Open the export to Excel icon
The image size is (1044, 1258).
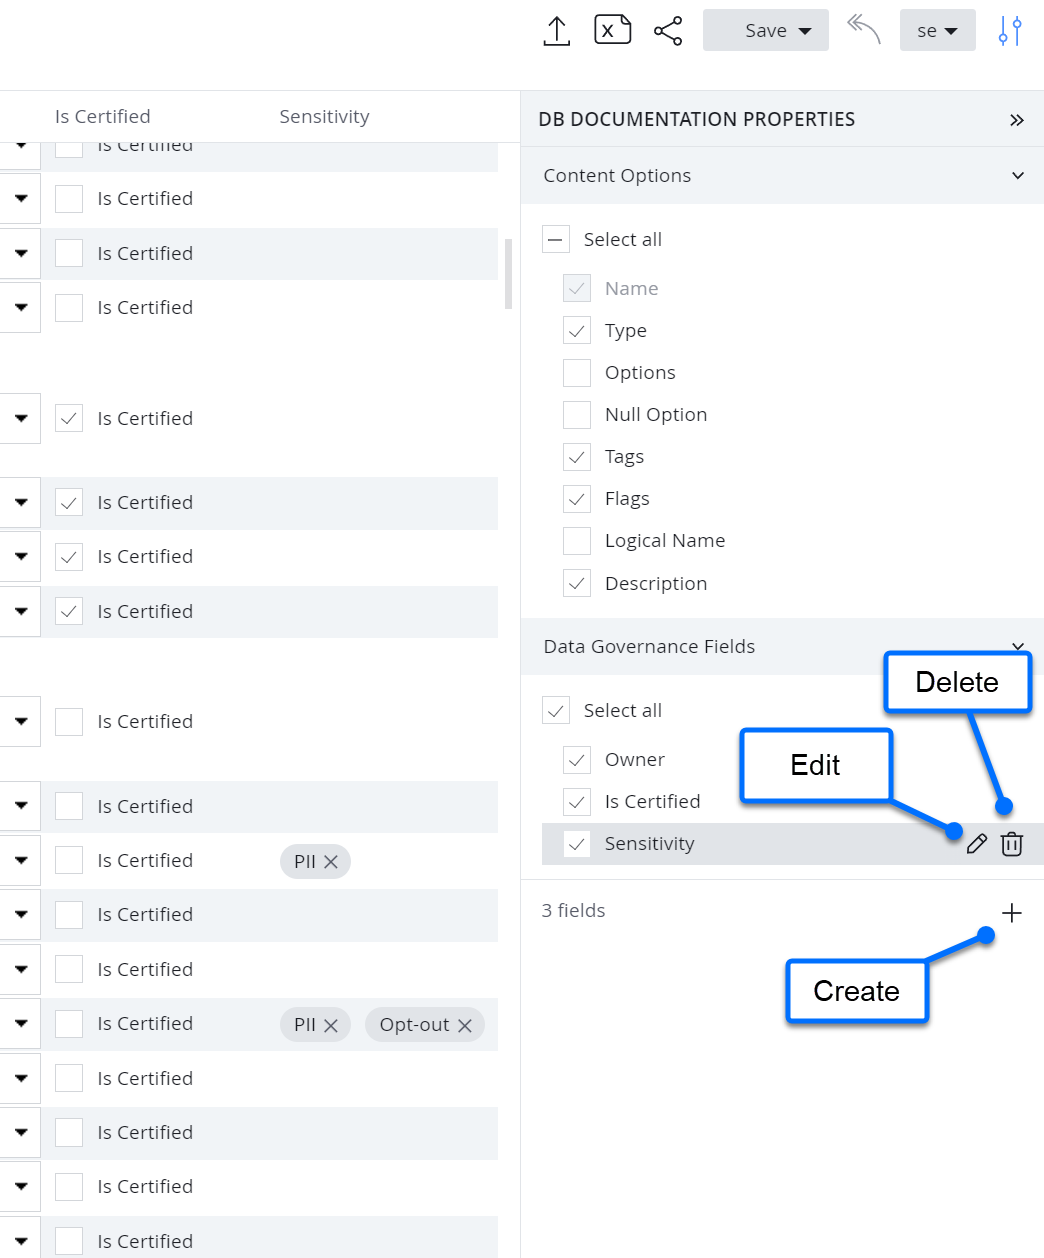[612, 29]
